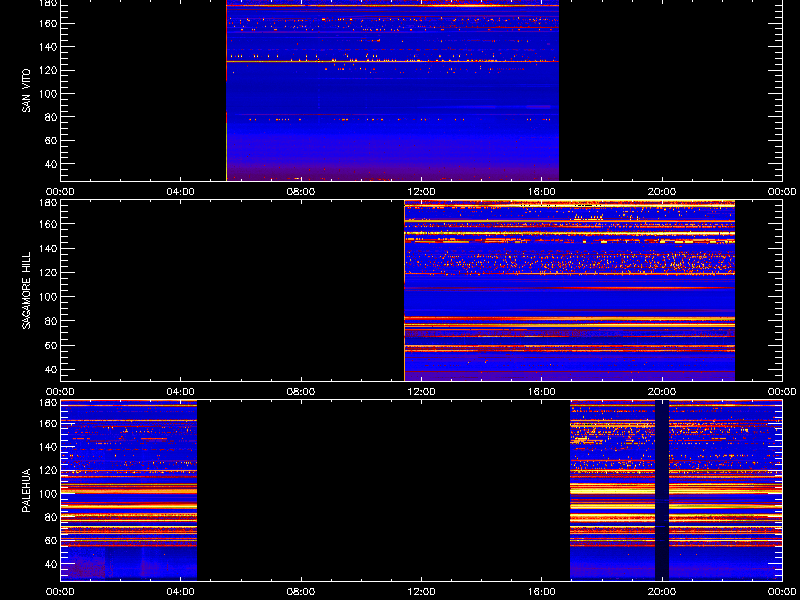Image resolution: width=800 pixels, height=600 pixels.
Task: Click the 16:00 time label under the San Vito plot
Action: pyautogui.click(x=542, y=192)
